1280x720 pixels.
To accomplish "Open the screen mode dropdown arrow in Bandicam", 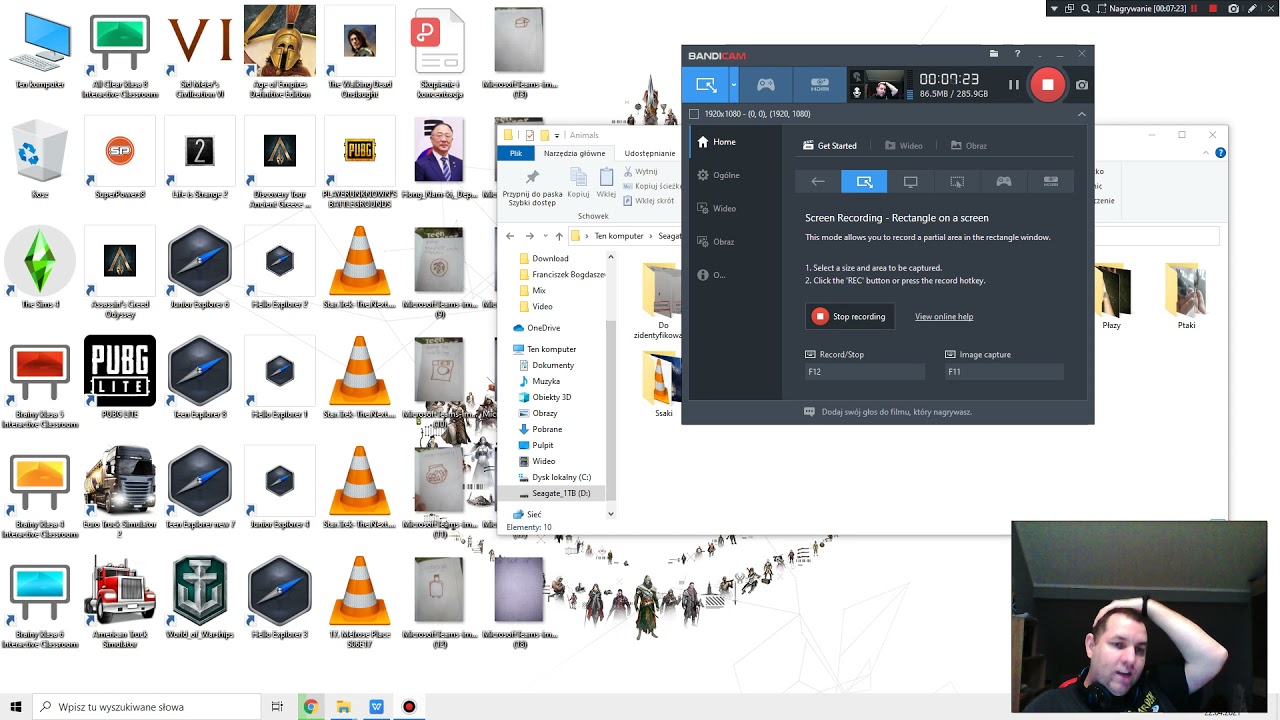I will [x=734, y=85].
